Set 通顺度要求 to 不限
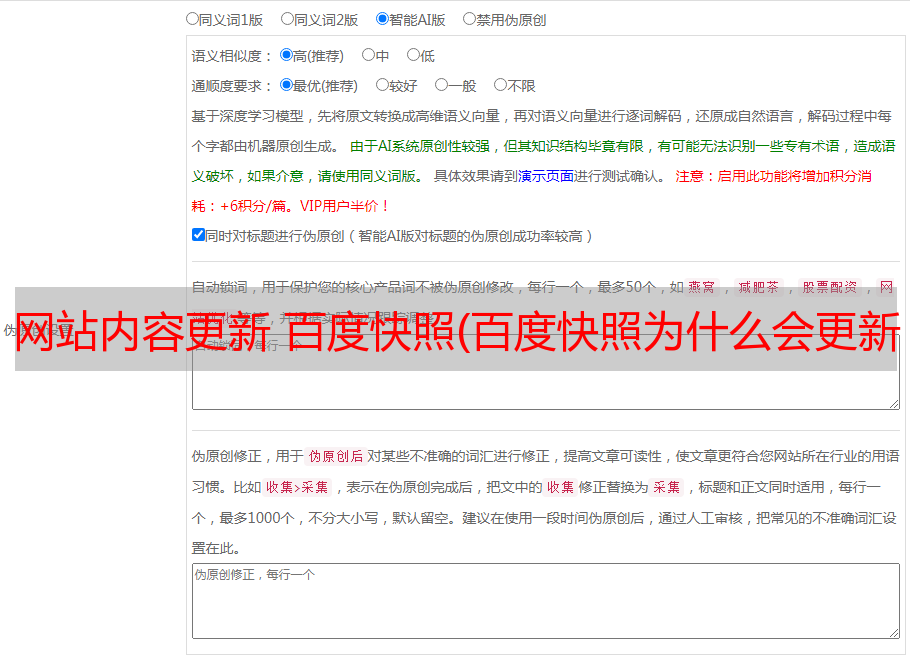Viewport: 911px width, 658px height. [x=500, y=85]
